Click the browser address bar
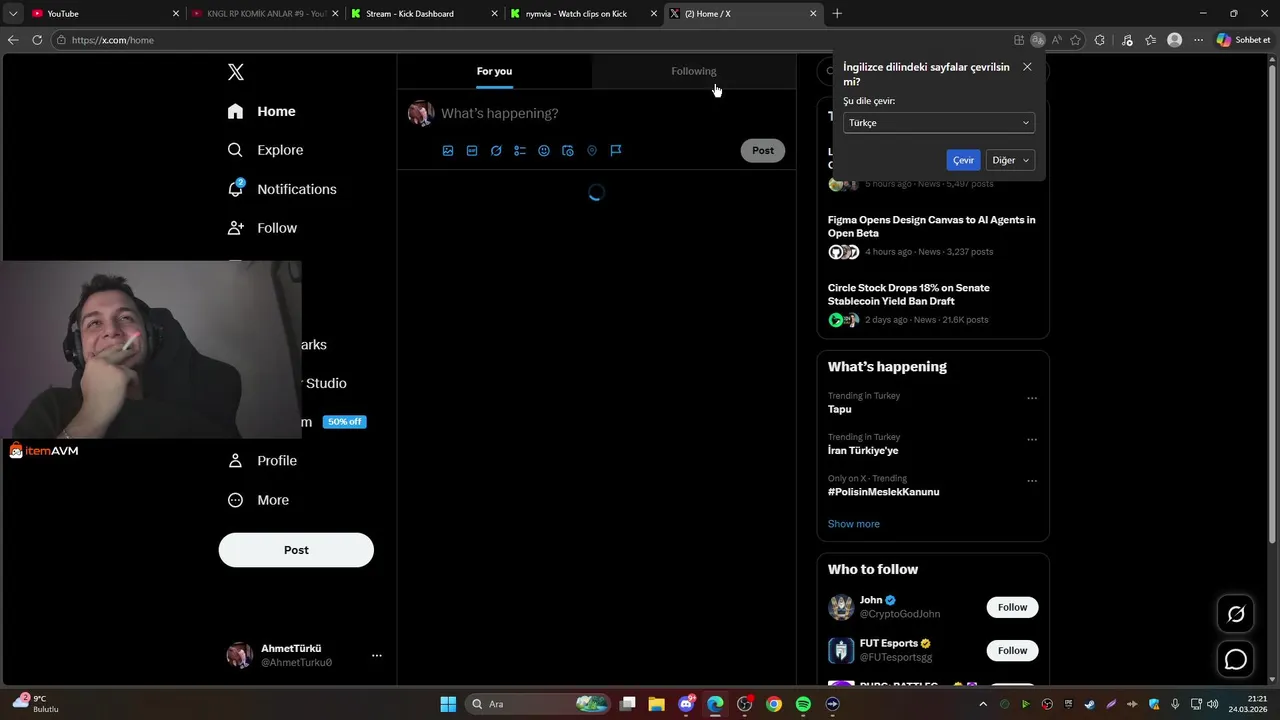The width and height of the screenshot is (1280, 720). (530, 40)
